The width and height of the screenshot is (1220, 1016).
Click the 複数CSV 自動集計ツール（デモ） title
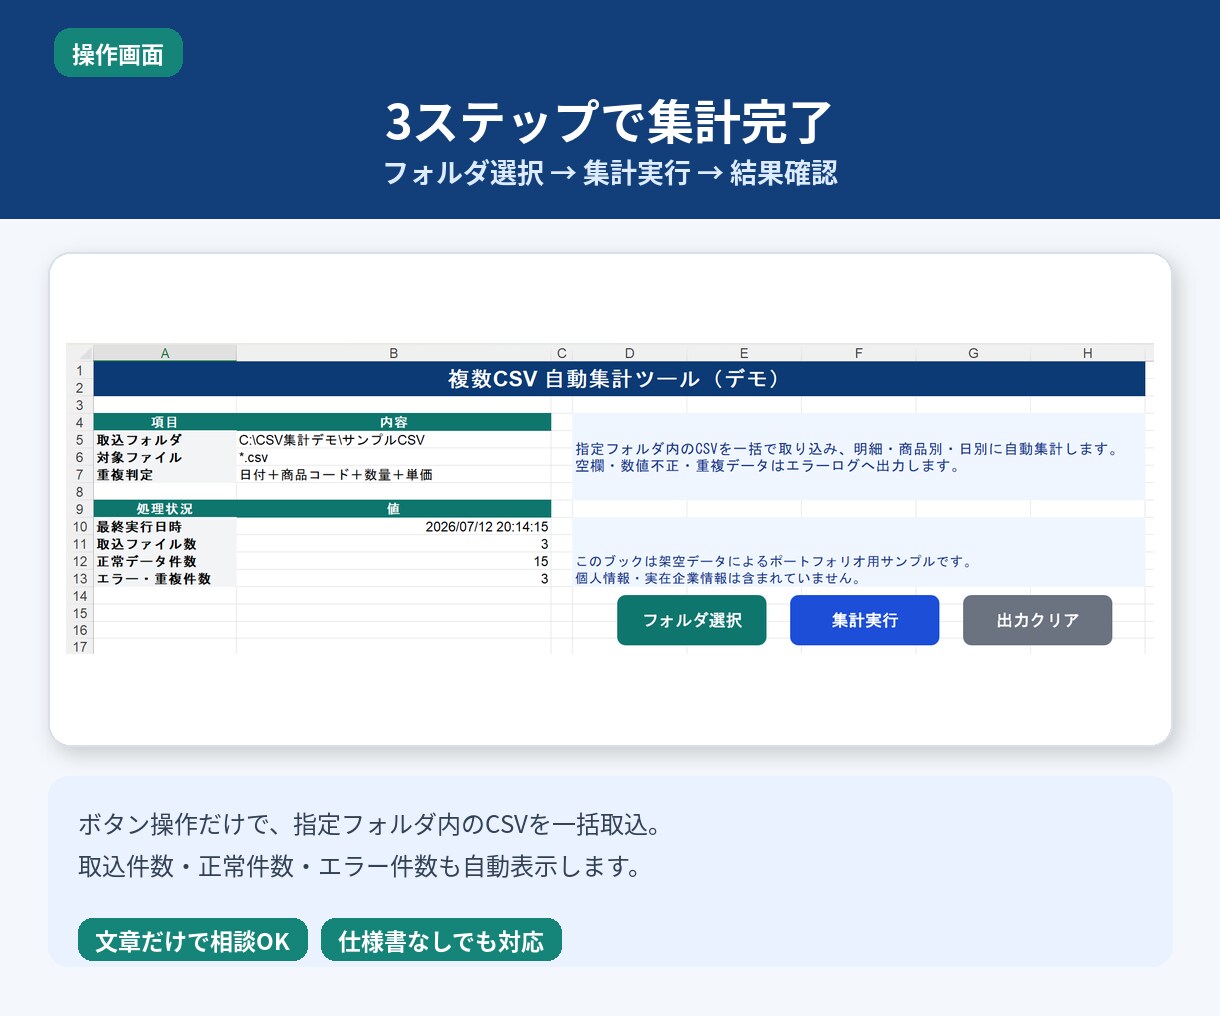618,379
